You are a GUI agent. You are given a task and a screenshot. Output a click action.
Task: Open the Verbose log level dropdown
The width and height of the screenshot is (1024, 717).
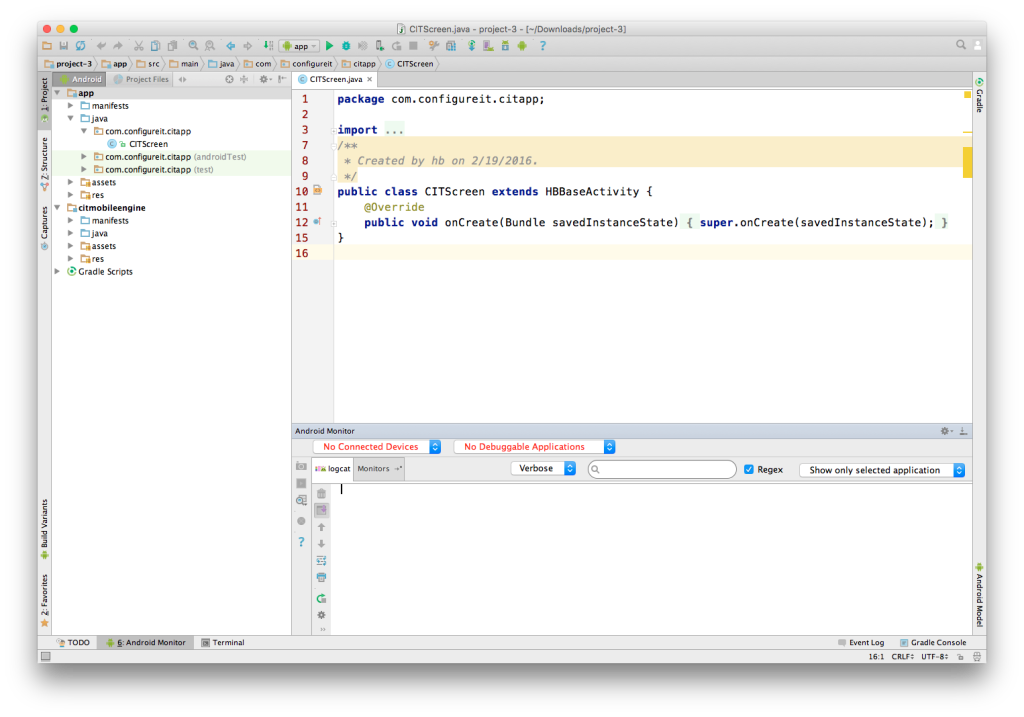click(543, 468)
